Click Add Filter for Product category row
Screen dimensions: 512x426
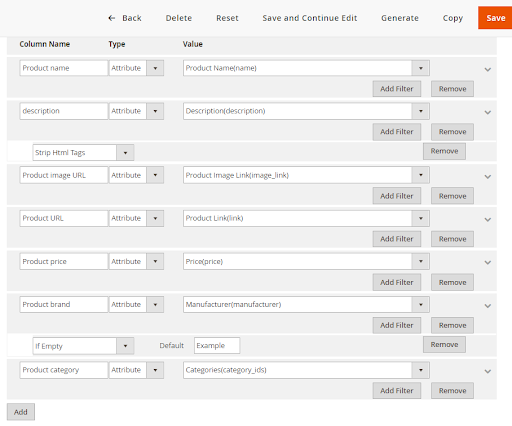(397, 391)
